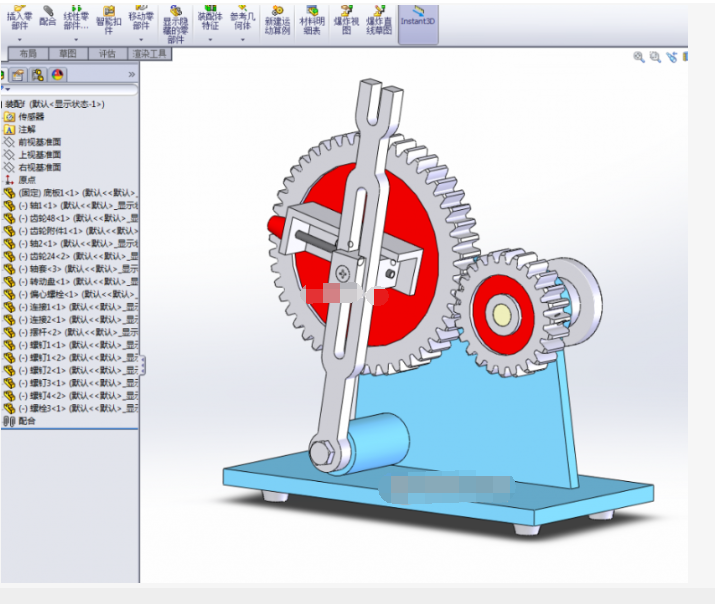Open the 材料明细表 (Bill of Materials) tool
This screenshot has width=715, height=604.
(x=312, y=21)
